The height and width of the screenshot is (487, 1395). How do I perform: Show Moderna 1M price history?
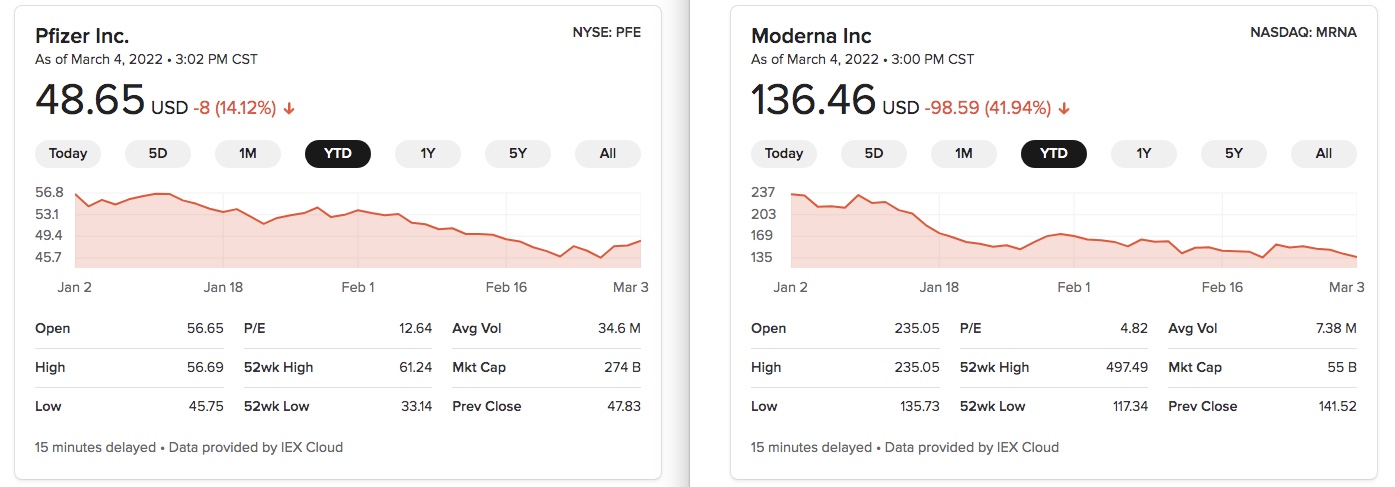tap(964, 153)
